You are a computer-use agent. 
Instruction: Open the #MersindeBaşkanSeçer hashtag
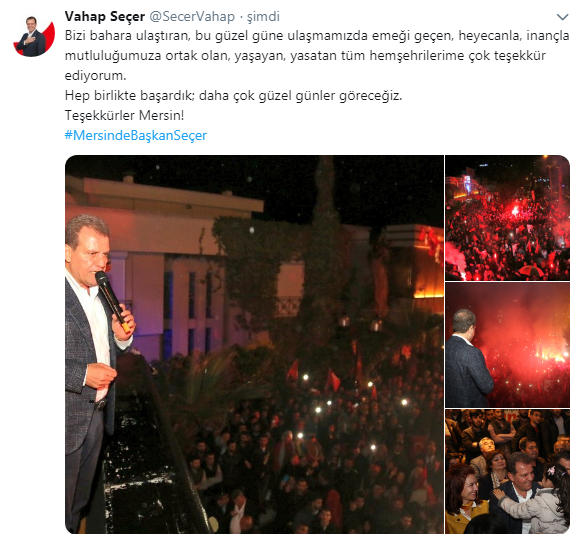[136, 135]
